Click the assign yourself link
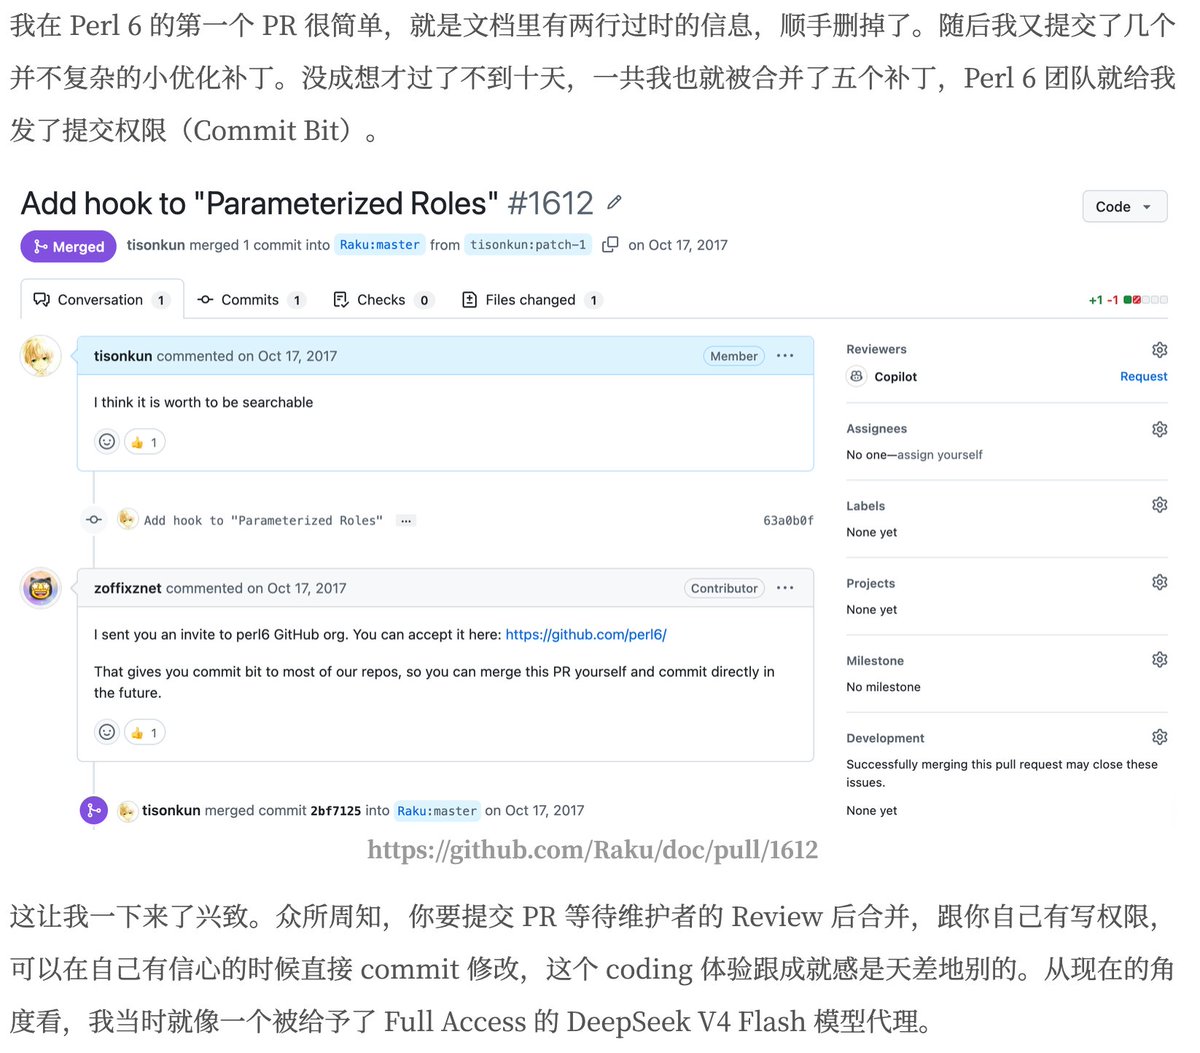Viewport: 1200px width, 1053px height. (940, 454)
